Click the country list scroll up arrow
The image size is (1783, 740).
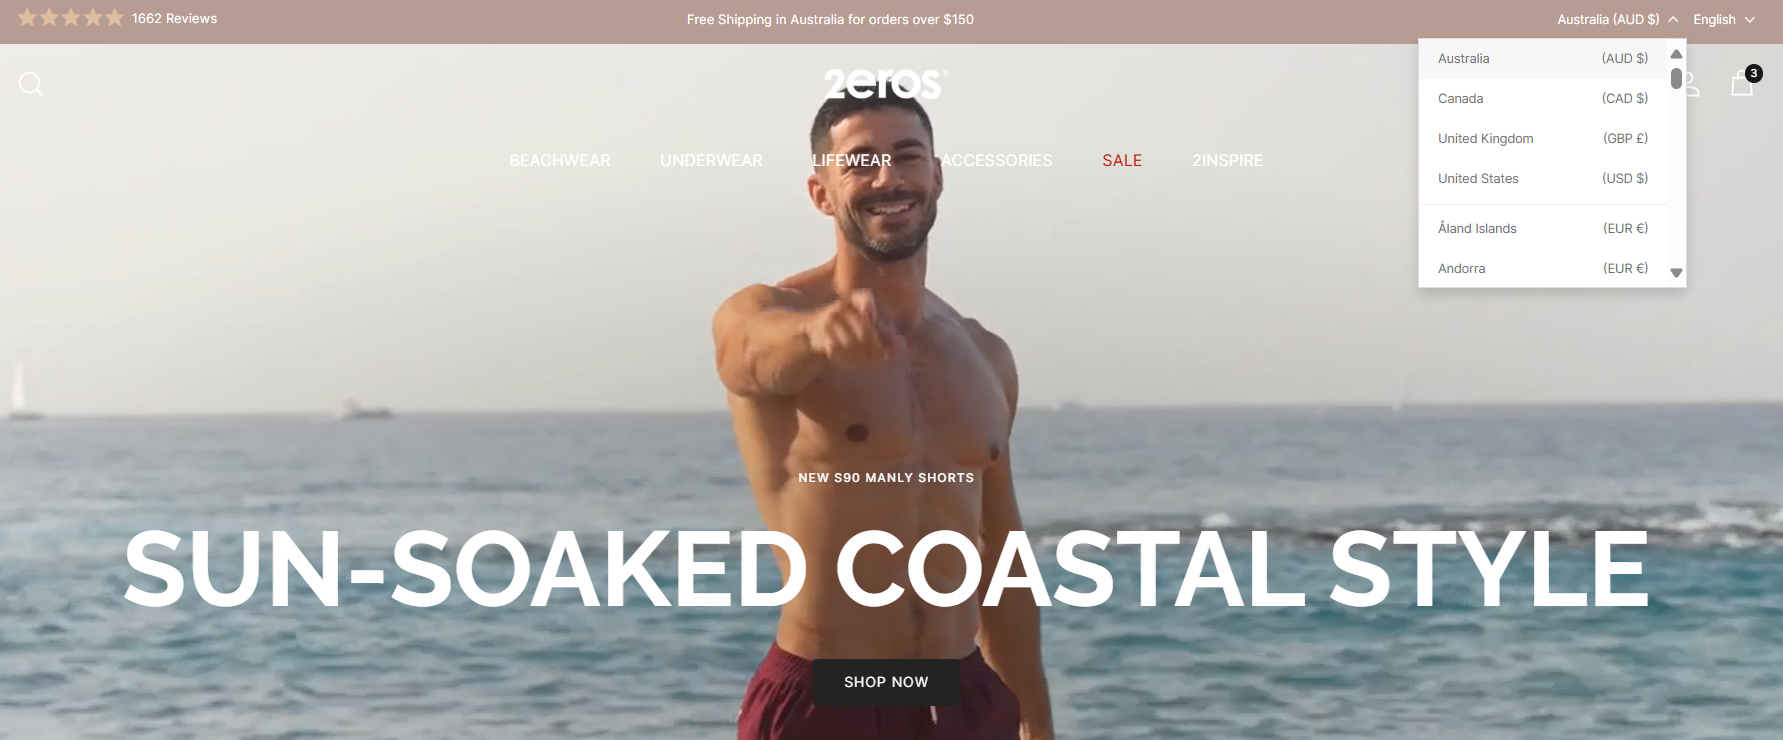1676,54
